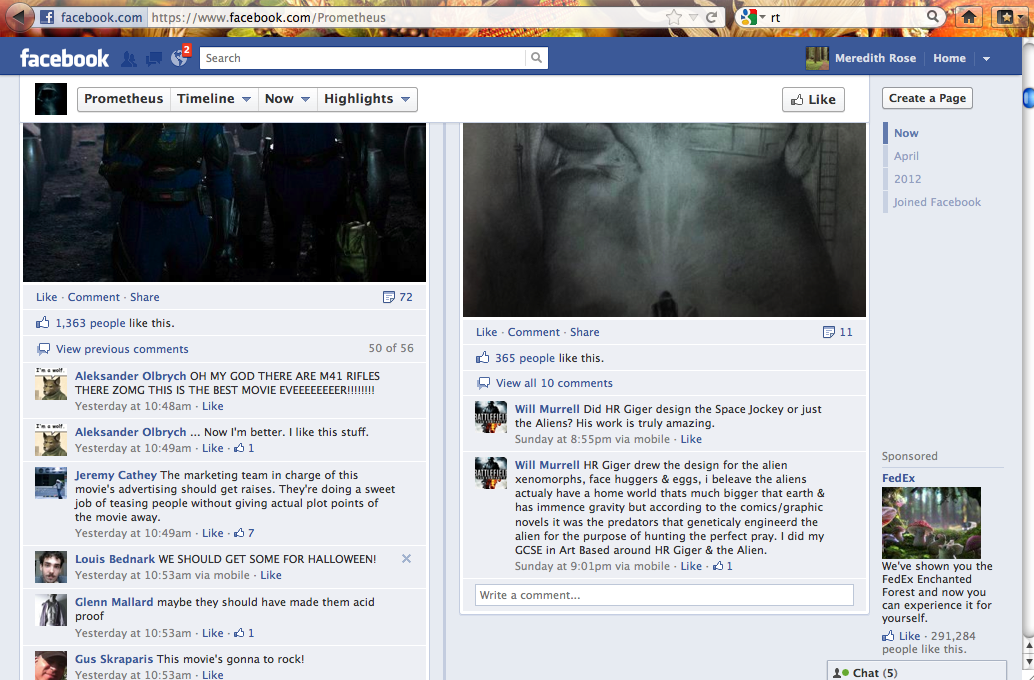The height and width of the screenshot is (680, 1034).
Task: Open the messages icon in header
Action: click(x=153, y=59)
